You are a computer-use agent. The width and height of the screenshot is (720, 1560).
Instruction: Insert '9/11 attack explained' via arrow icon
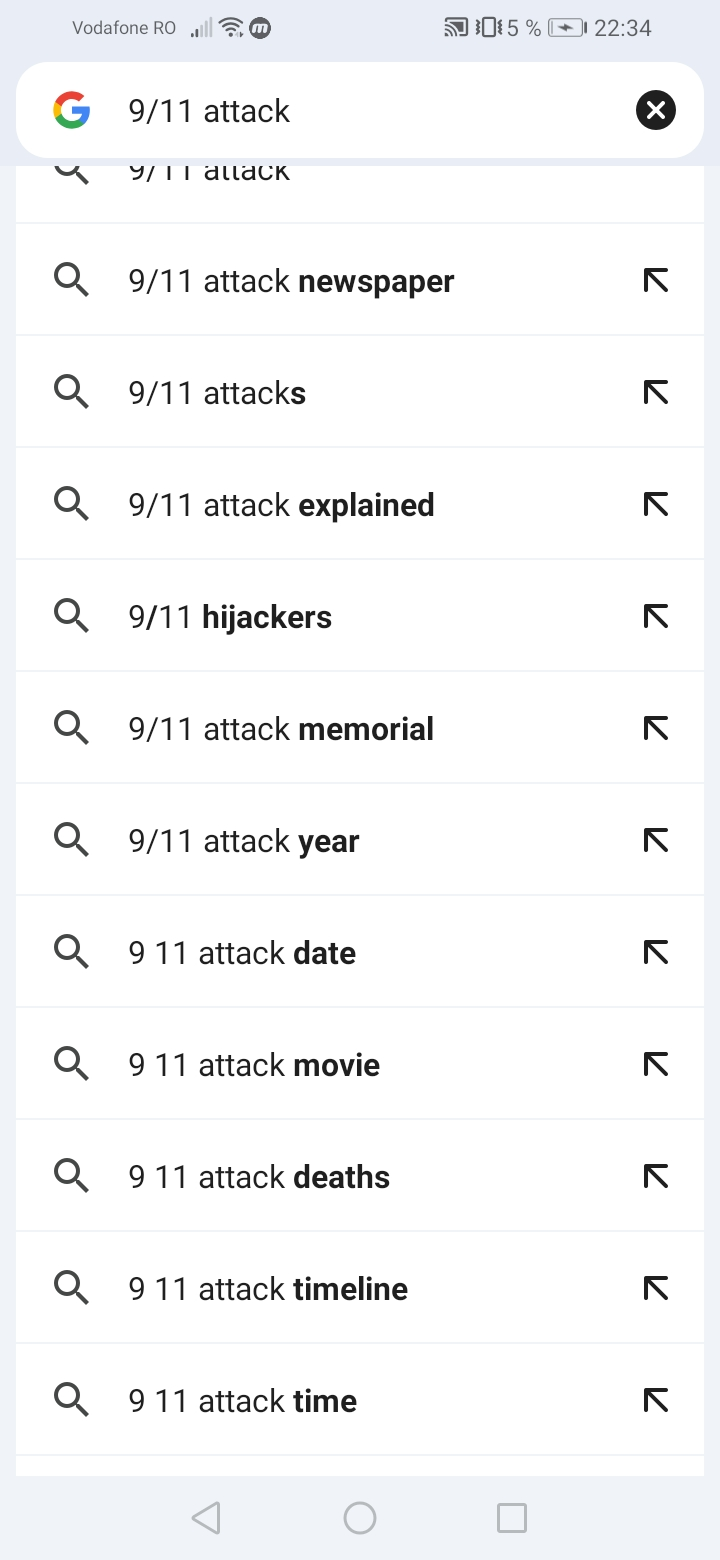[655, 505]
